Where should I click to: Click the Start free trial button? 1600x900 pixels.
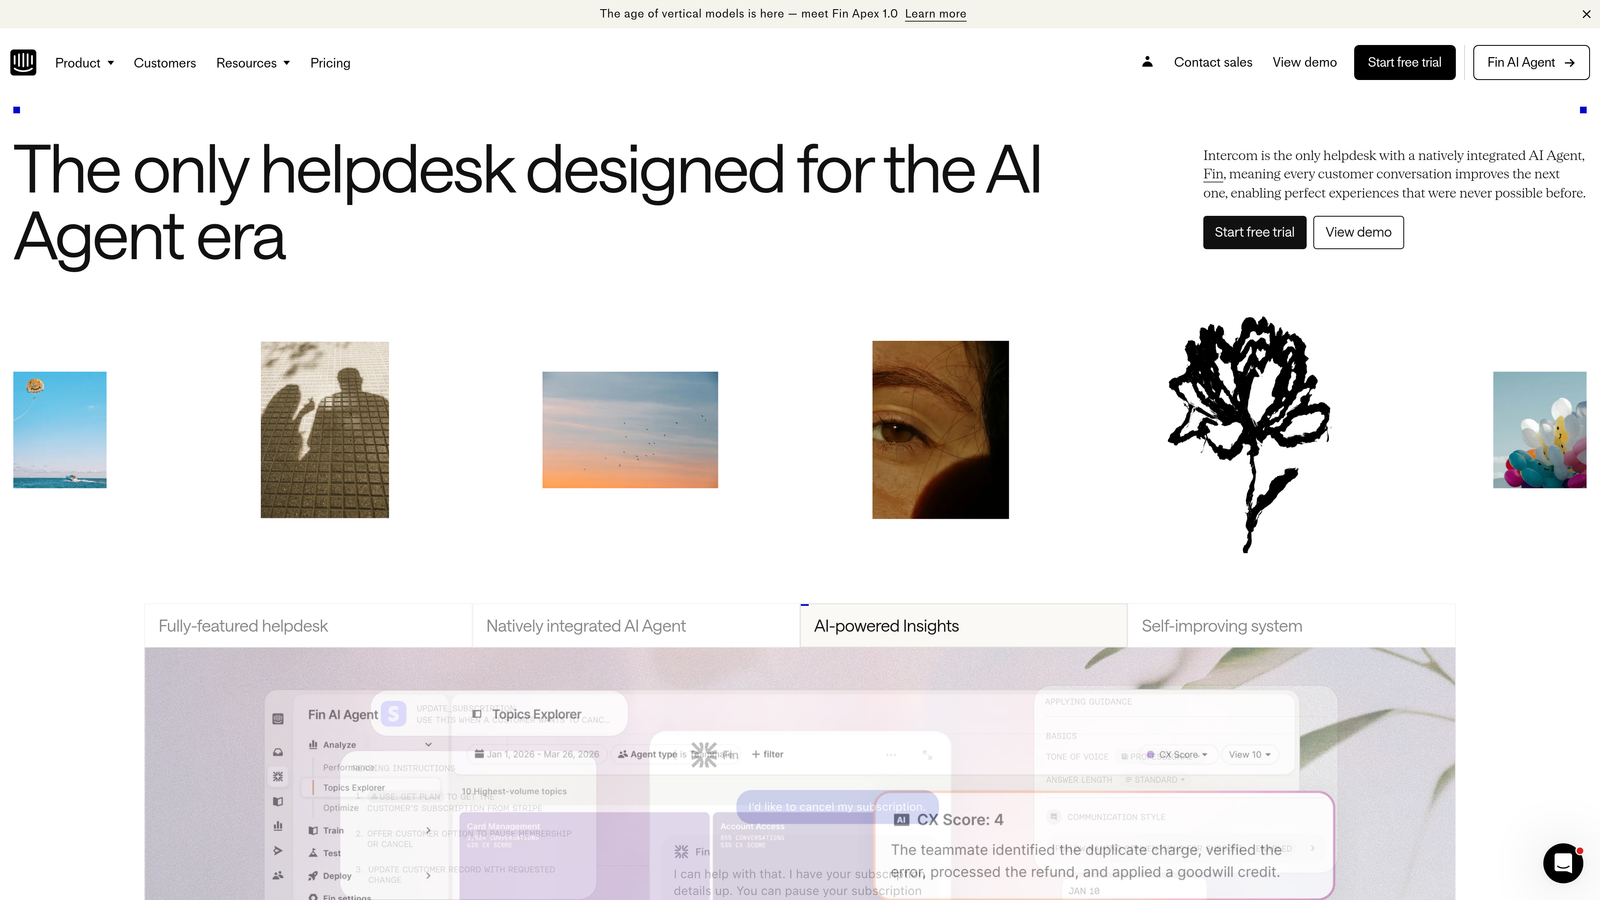pos(1404,62)
